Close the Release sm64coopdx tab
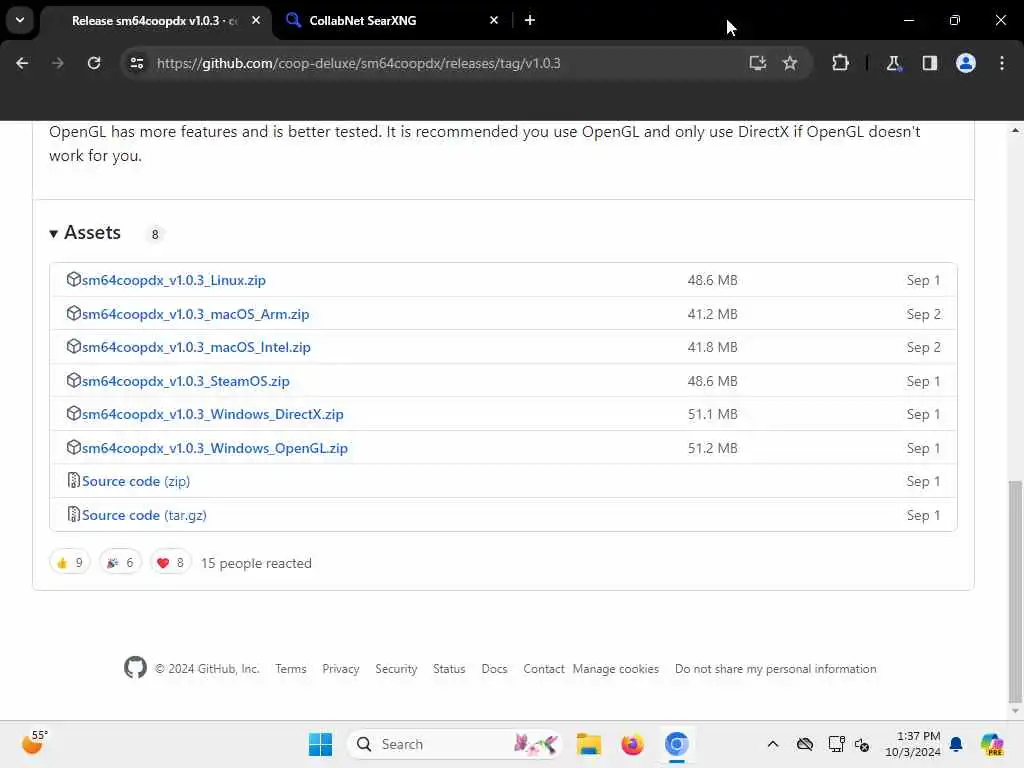The image size is (1024, 768). point(256,20)
